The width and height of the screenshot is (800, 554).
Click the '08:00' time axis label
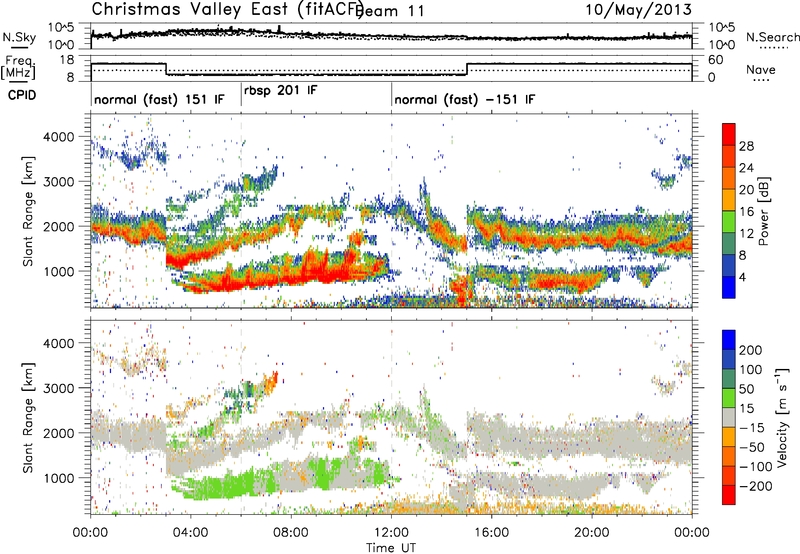291,532
